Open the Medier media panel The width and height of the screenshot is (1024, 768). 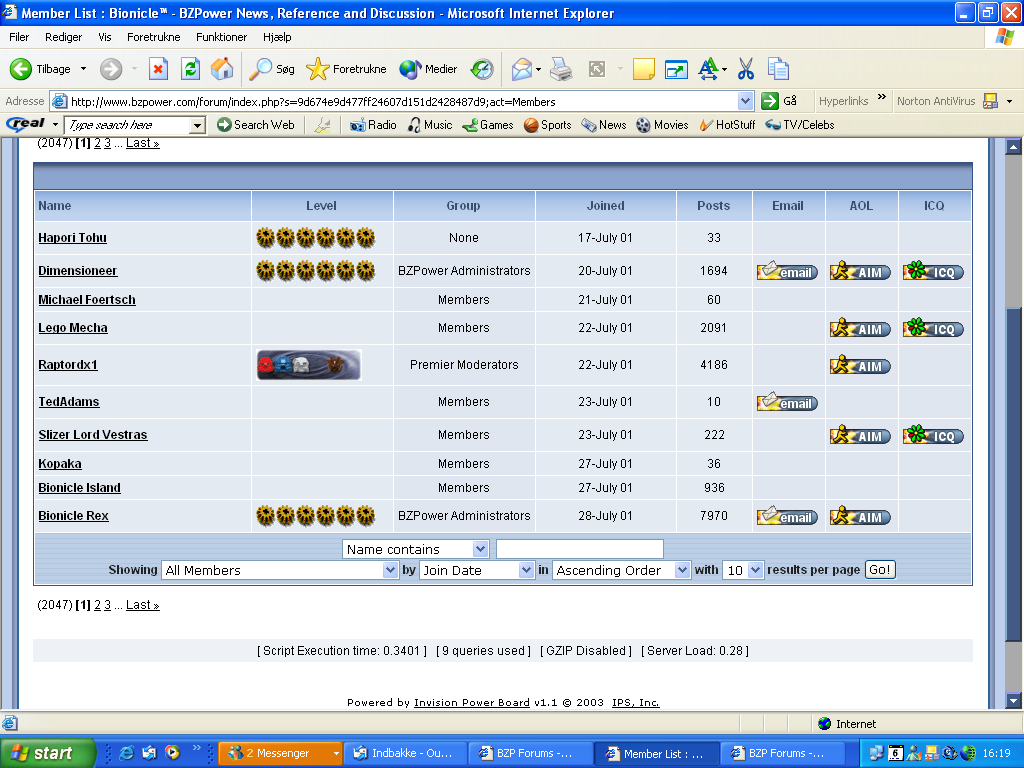point(428,69)
